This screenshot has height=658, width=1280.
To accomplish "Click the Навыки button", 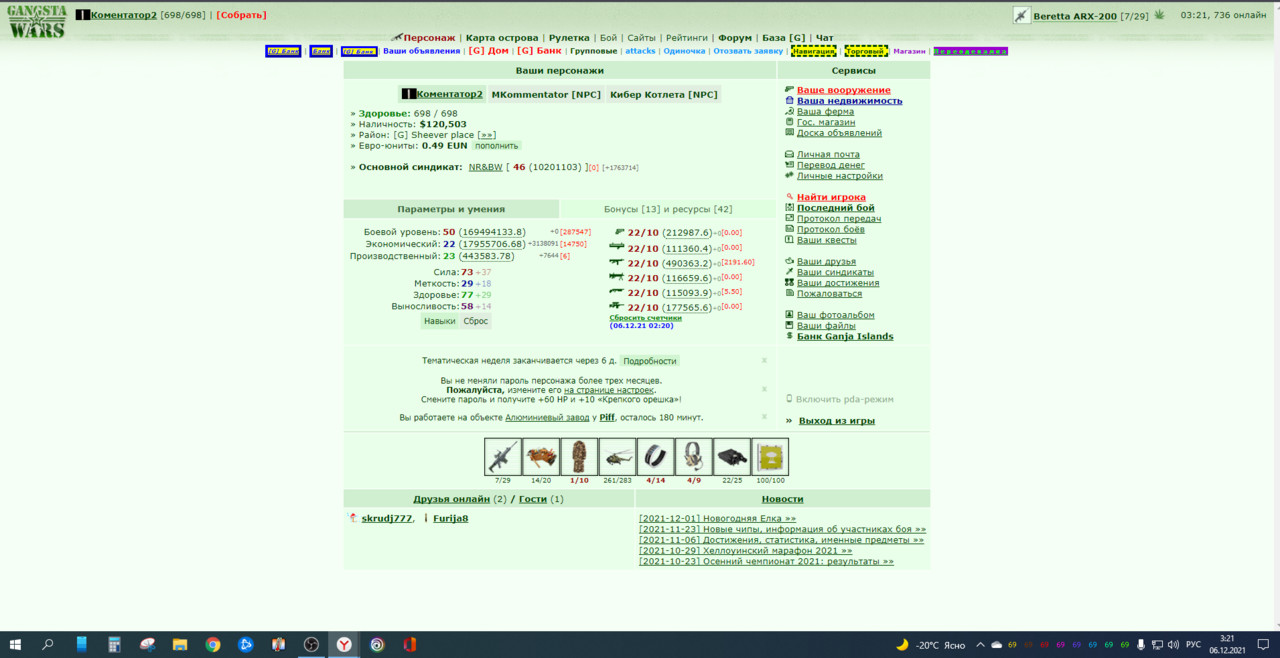I will [x=439, y=321].
